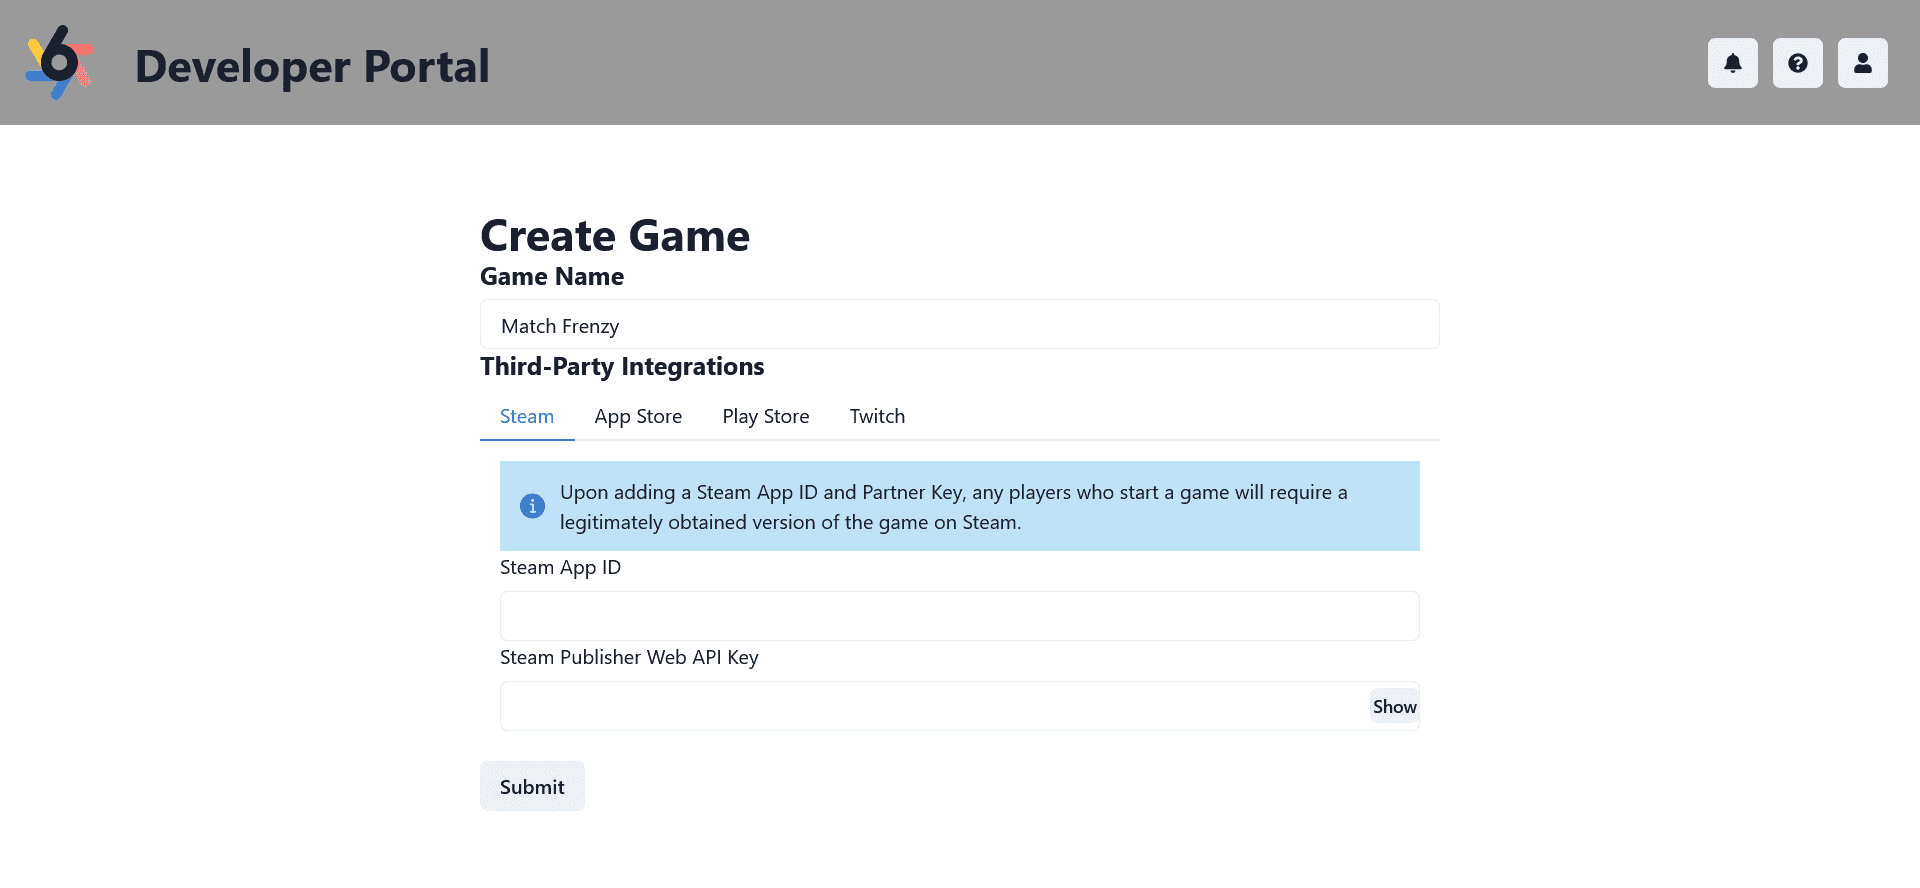Open the Play Store integration tab
This screenshot has height=888, width=1920.
coord(765,416)
